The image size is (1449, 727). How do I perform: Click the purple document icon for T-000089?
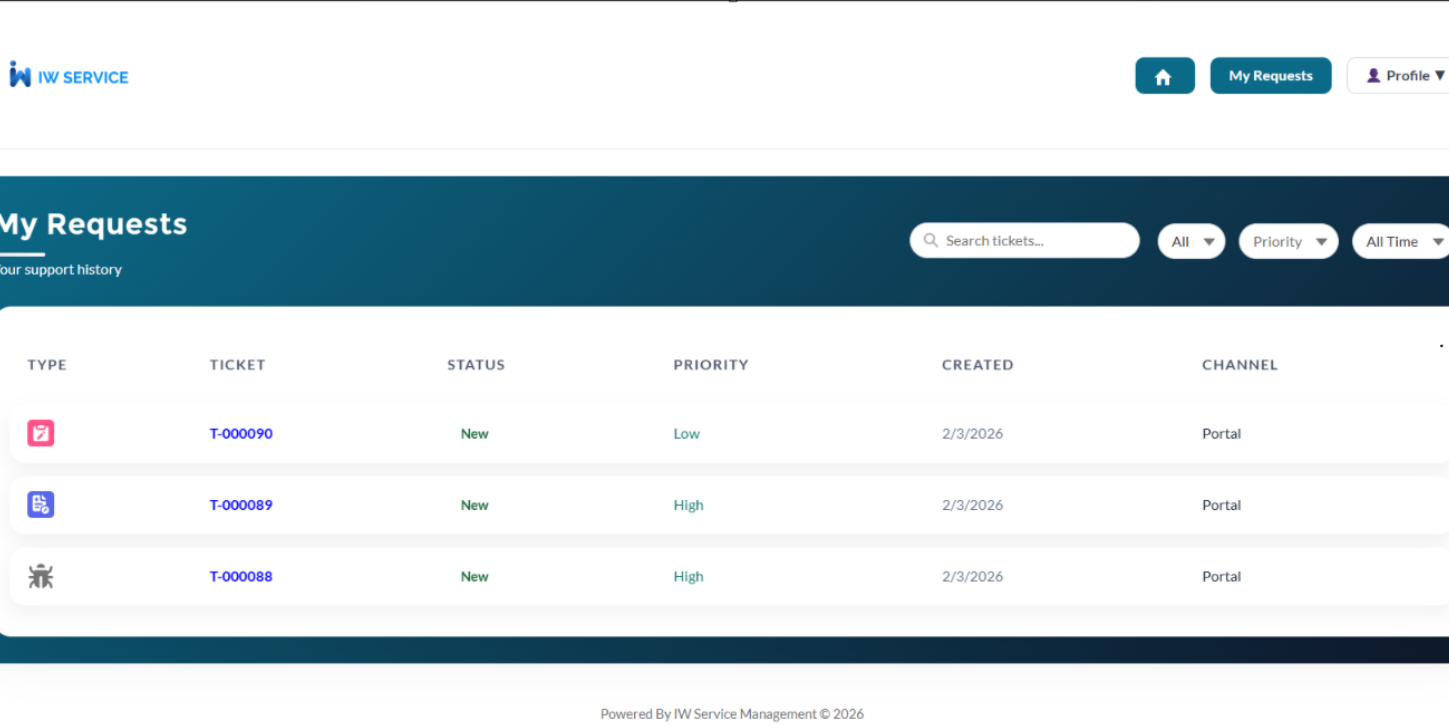[41, 504]
